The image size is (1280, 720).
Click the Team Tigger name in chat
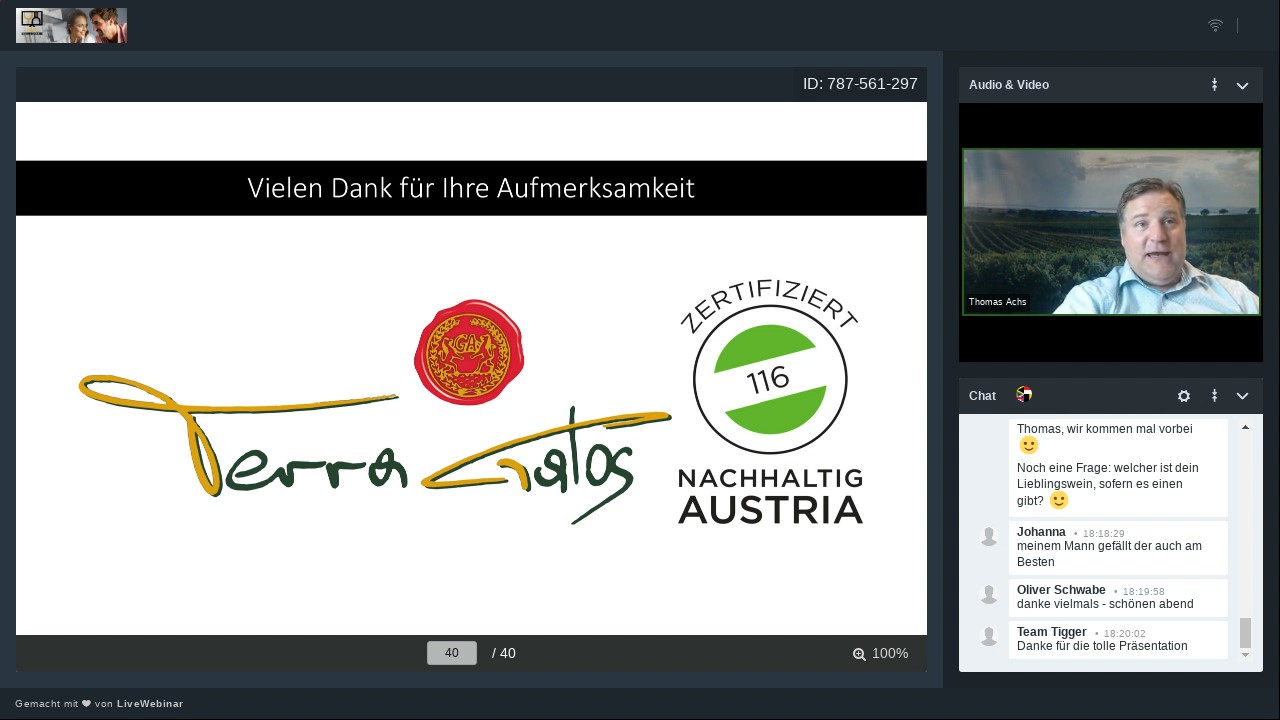(1052, 632)
